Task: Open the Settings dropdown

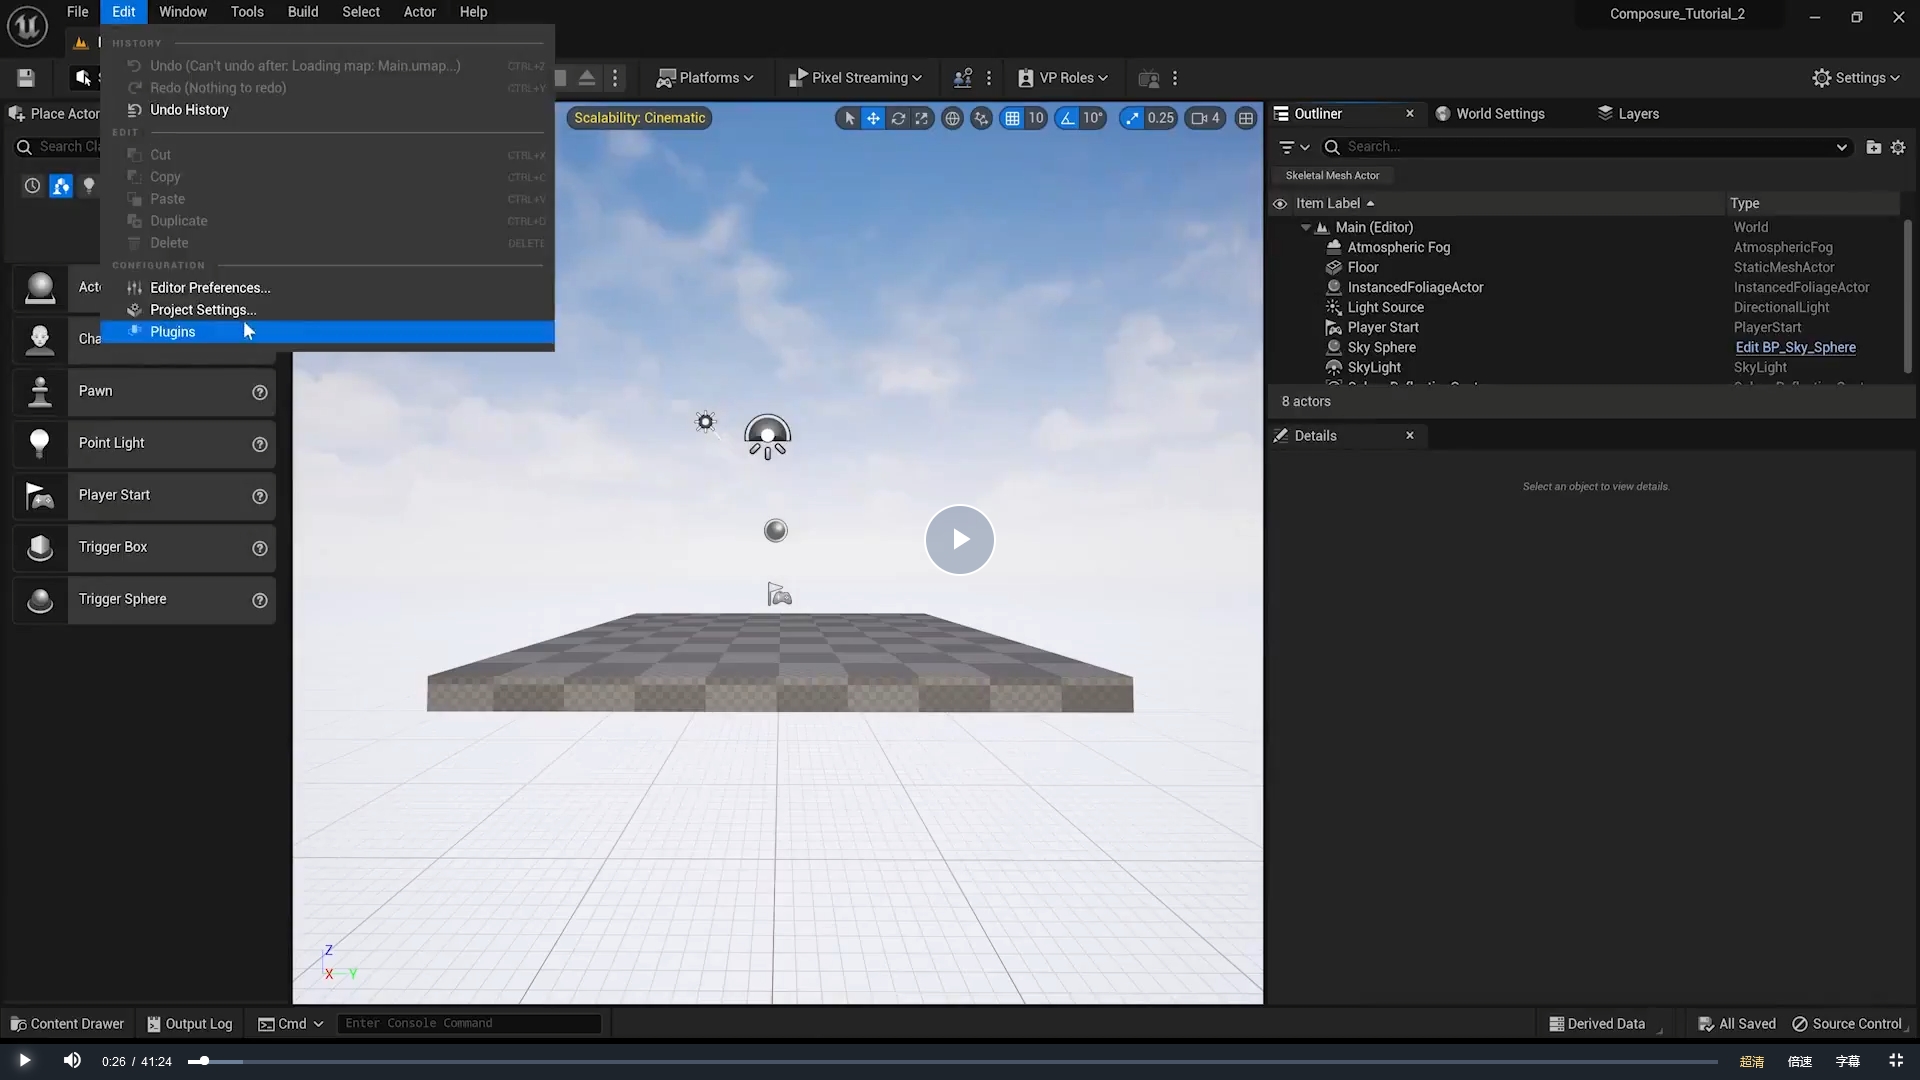Action: tap(1856, 78)
